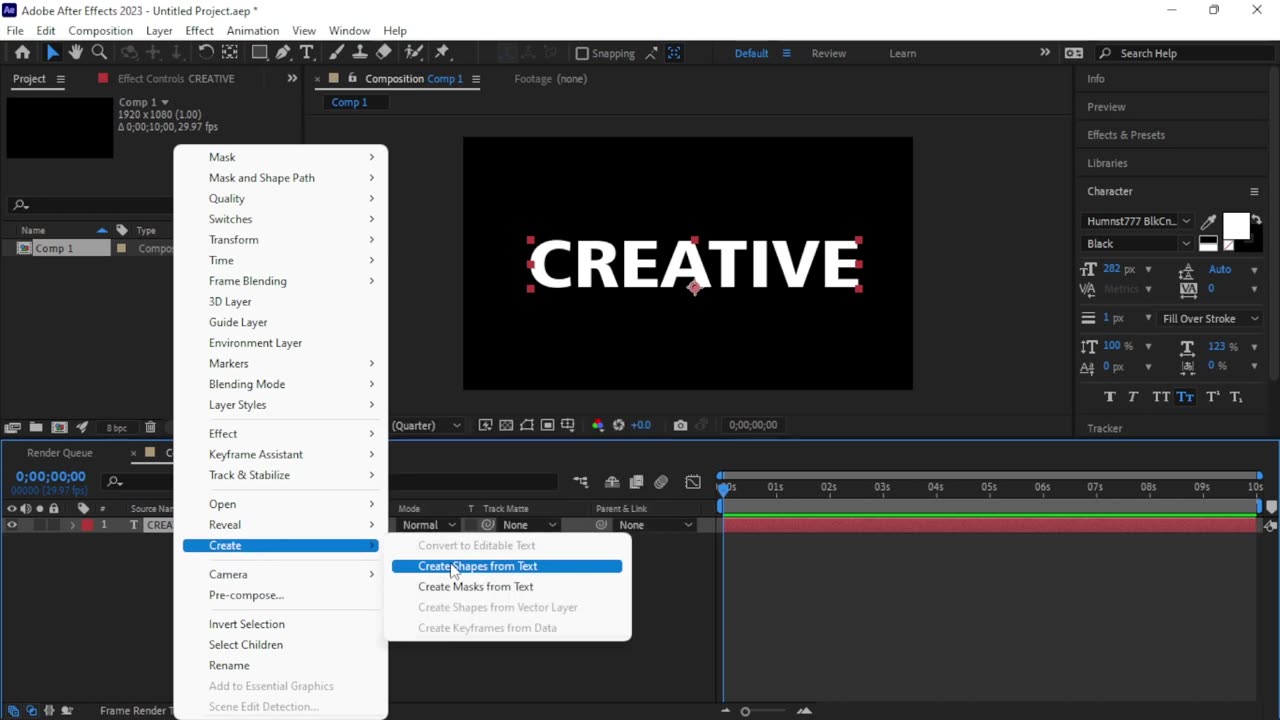Open the font family dropdown Humnst777 BlkCn

tap(1138, 221)
